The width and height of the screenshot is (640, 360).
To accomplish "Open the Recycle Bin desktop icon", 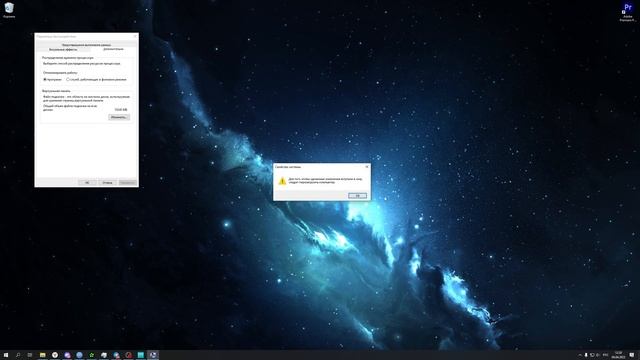I will click(x=9, y=10).
